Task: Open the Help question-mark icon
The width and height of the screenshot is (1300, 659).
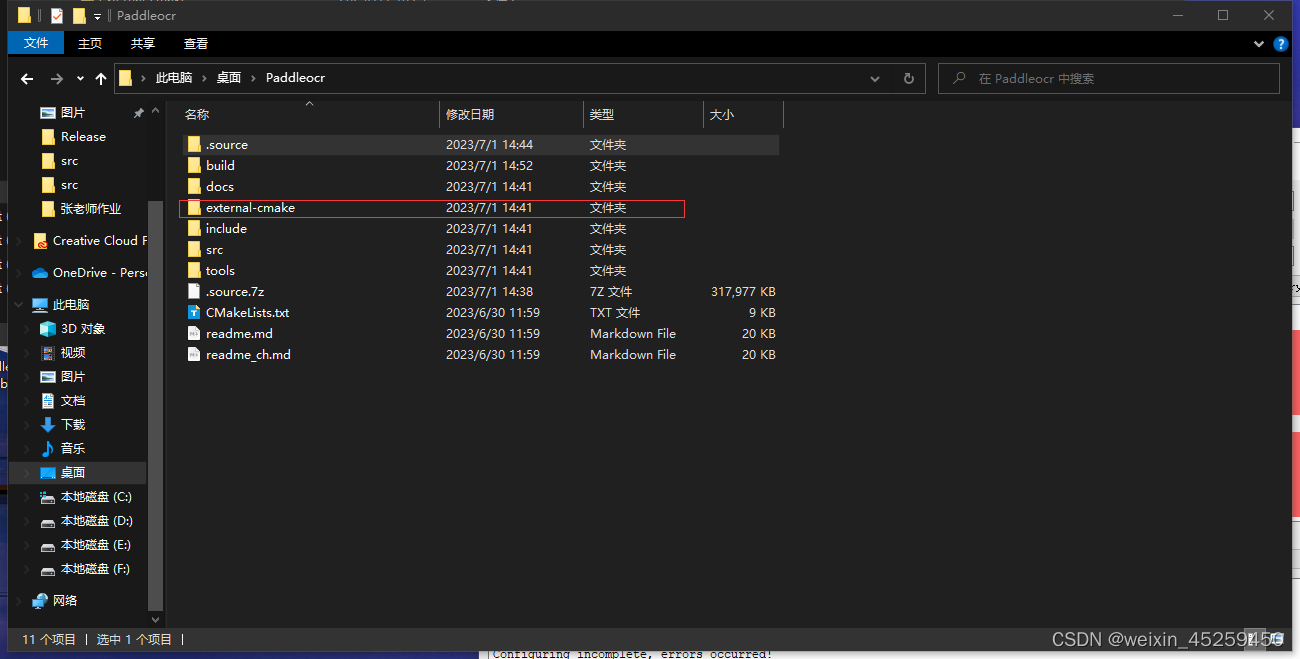Action: (x=1281, y=44)
